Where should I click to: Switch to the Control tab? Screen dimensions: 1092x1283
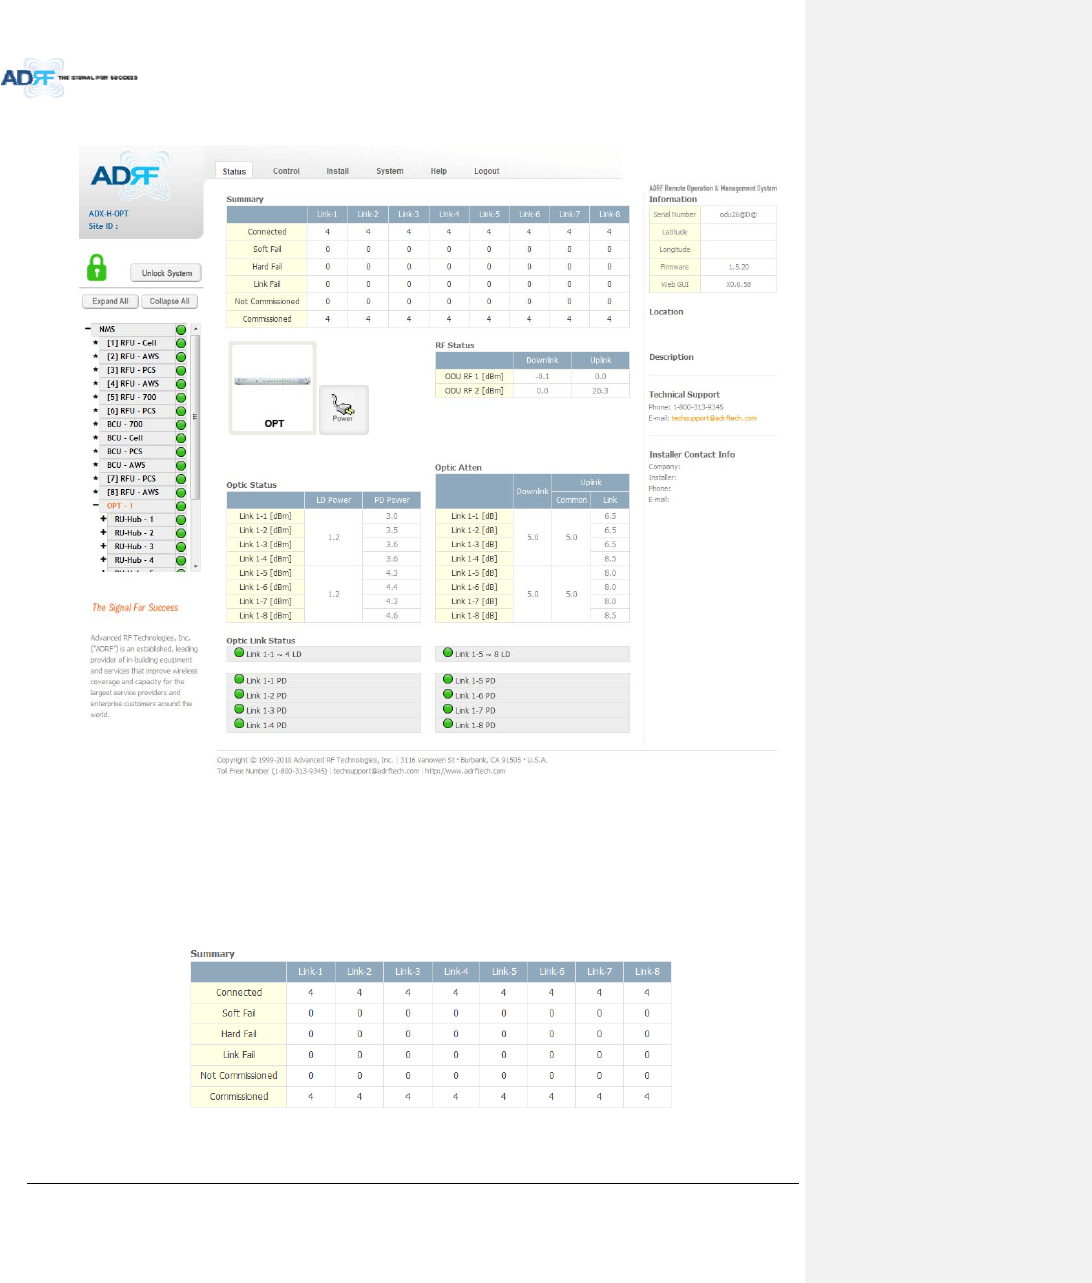(286, 171)
